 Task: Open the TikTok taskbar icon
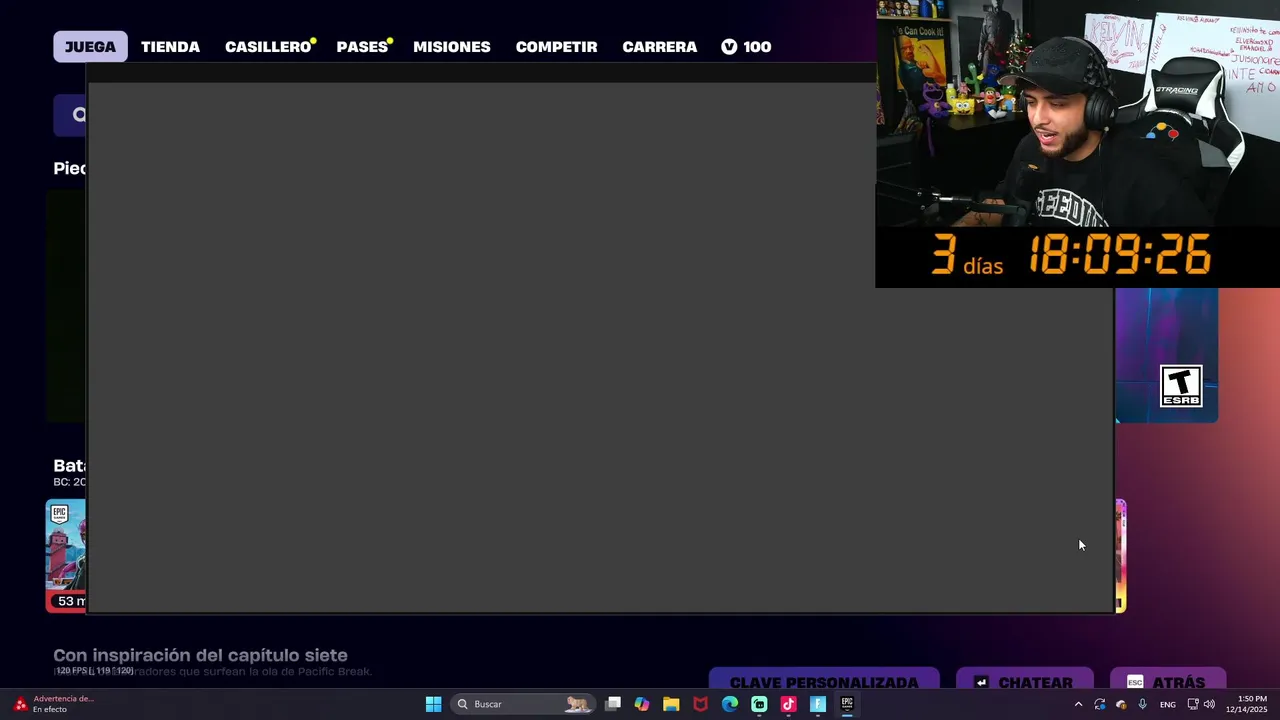788,704
